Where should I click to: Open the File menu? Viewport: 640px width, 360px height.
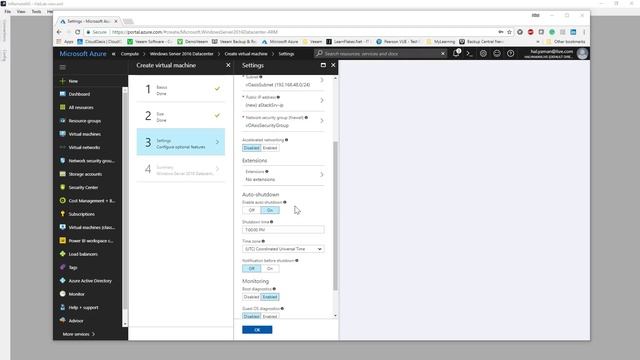8,11
